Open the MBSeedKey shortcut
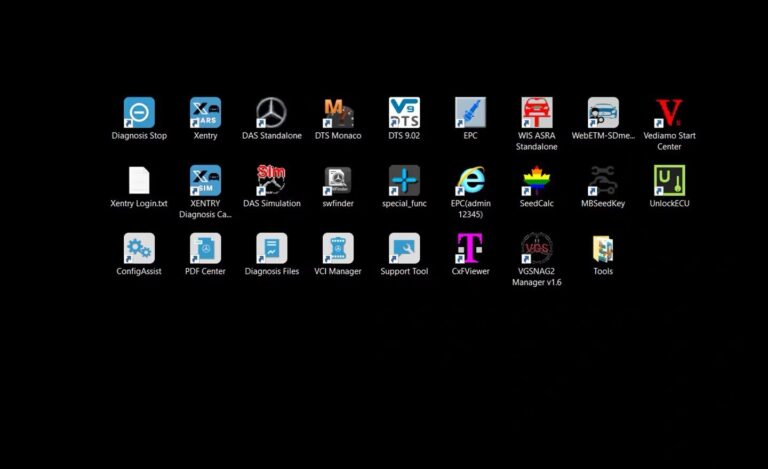This screenshot has height=469, width=768. pyautogui.click(x=603, y=180)
